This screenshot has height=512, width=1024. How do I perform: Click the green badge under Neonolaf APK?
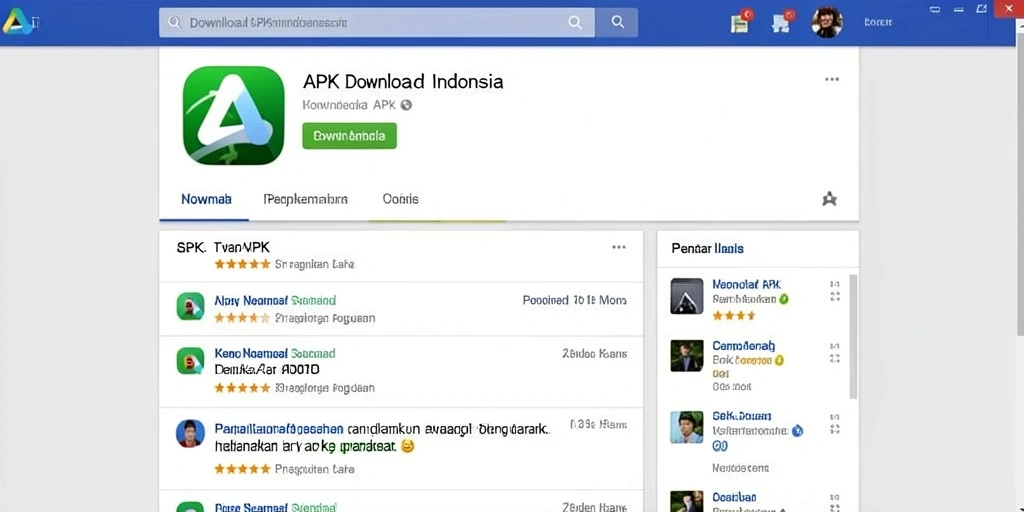coord(784,299)
